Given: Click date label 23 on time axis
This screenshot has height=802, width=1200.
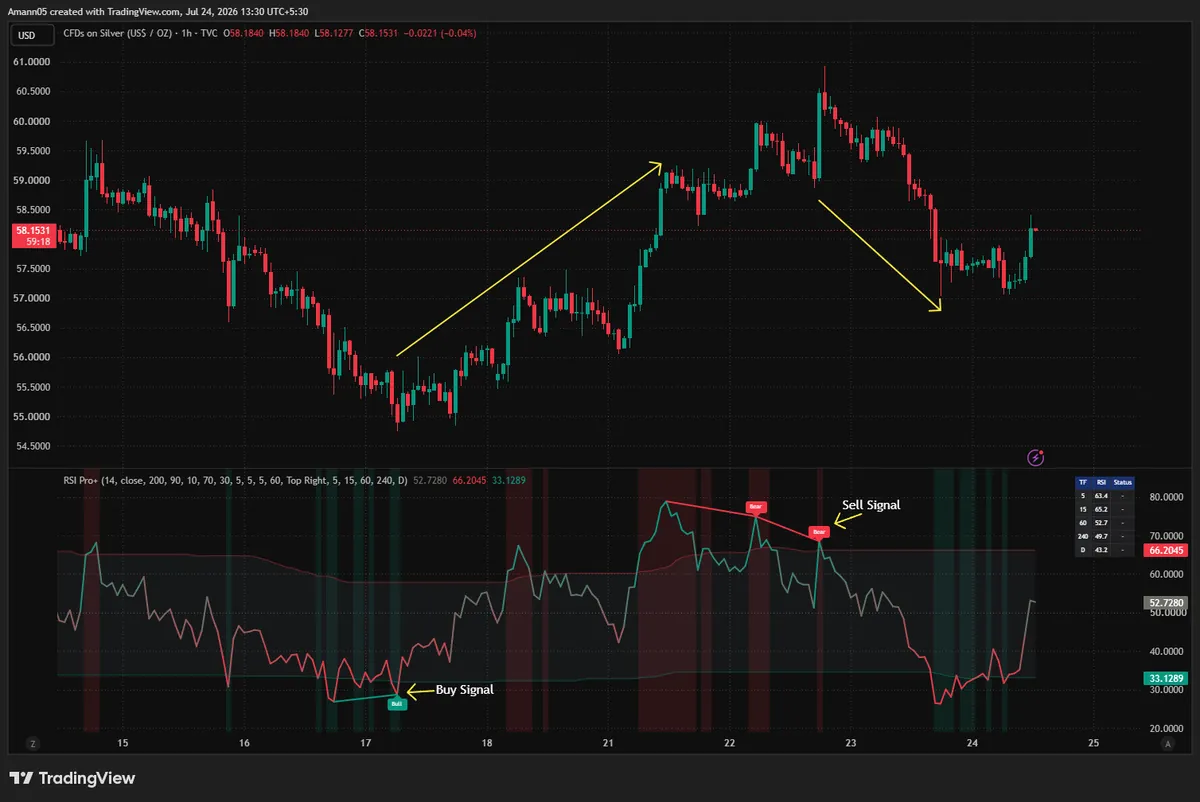Looking at the screenshot, I should click(x=851, y=743).
